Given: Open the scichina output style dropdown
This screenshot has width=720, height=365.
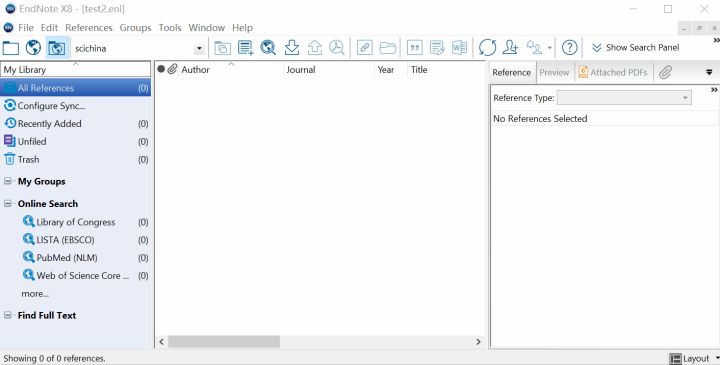Looking at the screenshot, I should (199, 48).
